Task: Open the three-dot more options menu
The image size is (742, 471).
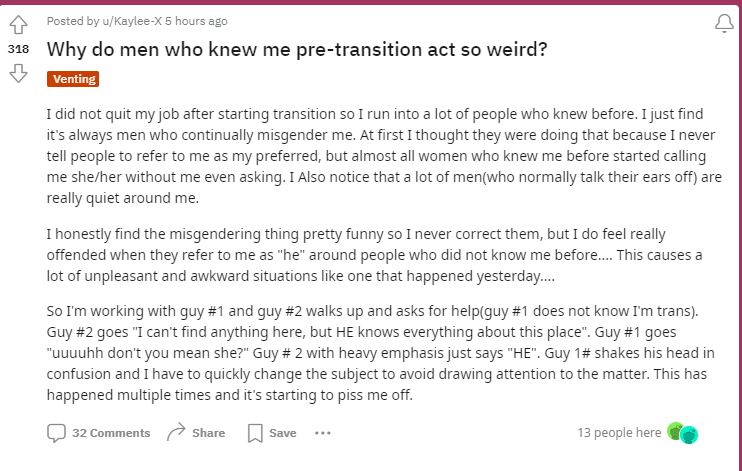Action: point(323,433)
